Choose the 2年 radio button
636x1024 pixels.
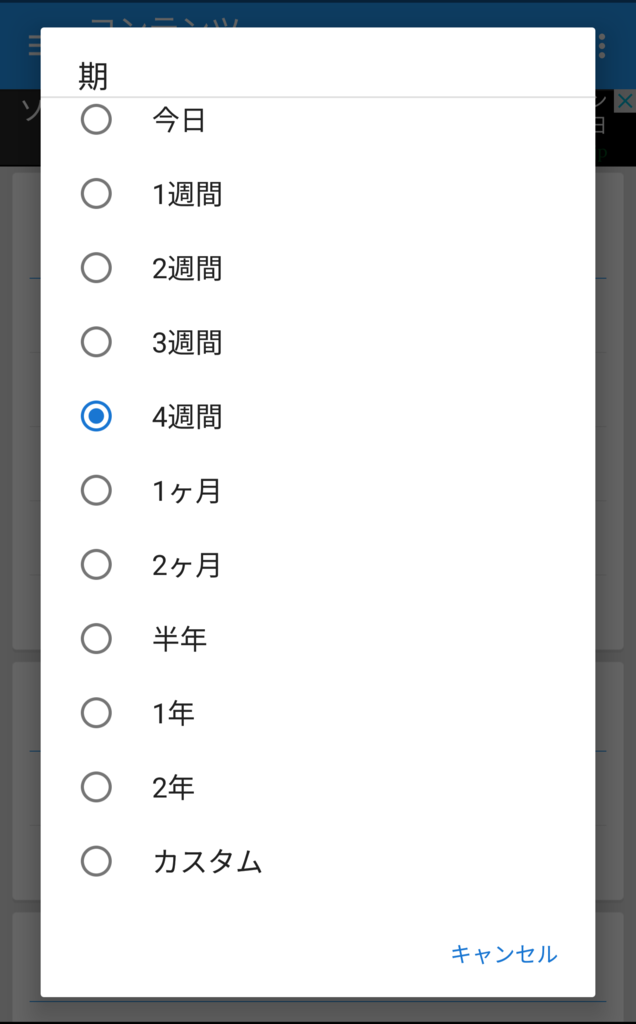pos(97,787)
